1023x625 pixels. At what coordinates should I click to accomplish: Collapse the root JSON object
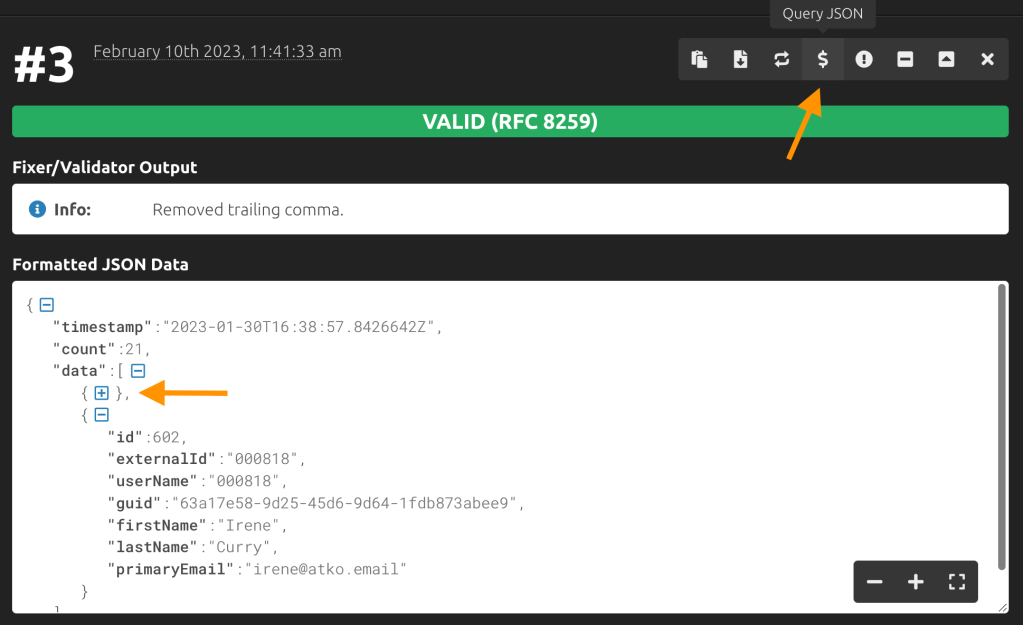tap(46, 305)
